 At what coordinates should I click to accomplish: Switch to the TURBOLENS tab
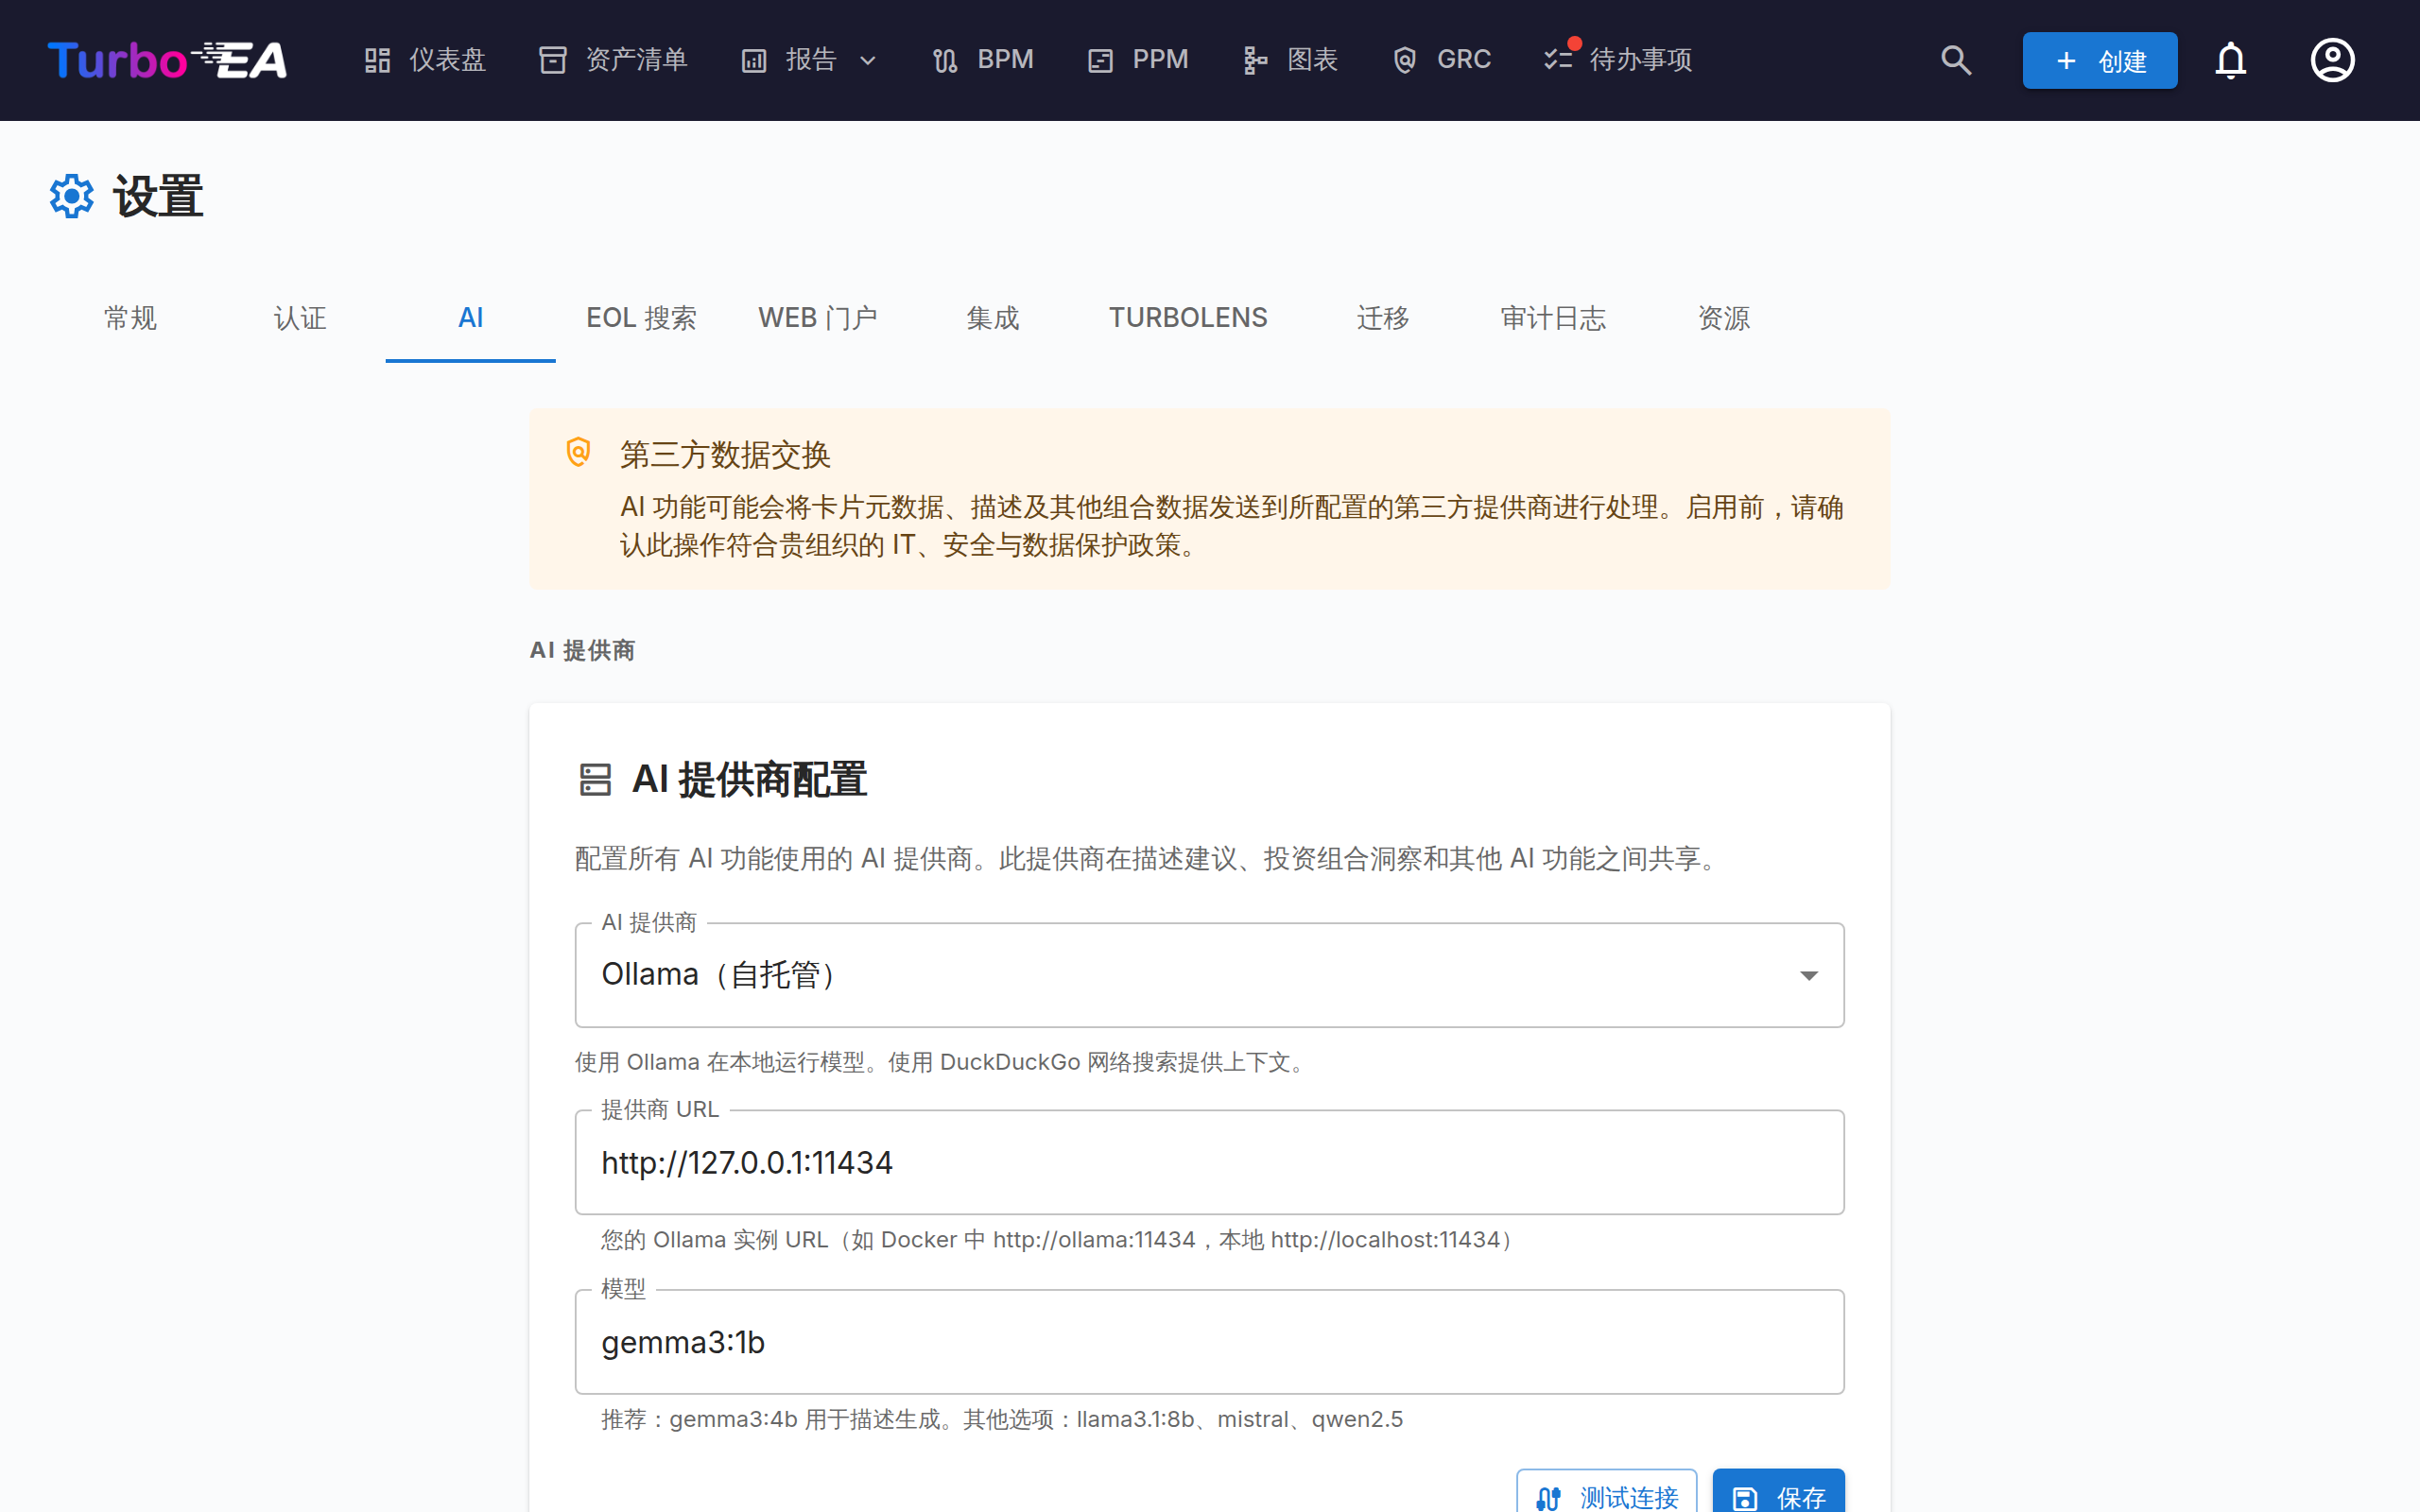point(1188,318)
